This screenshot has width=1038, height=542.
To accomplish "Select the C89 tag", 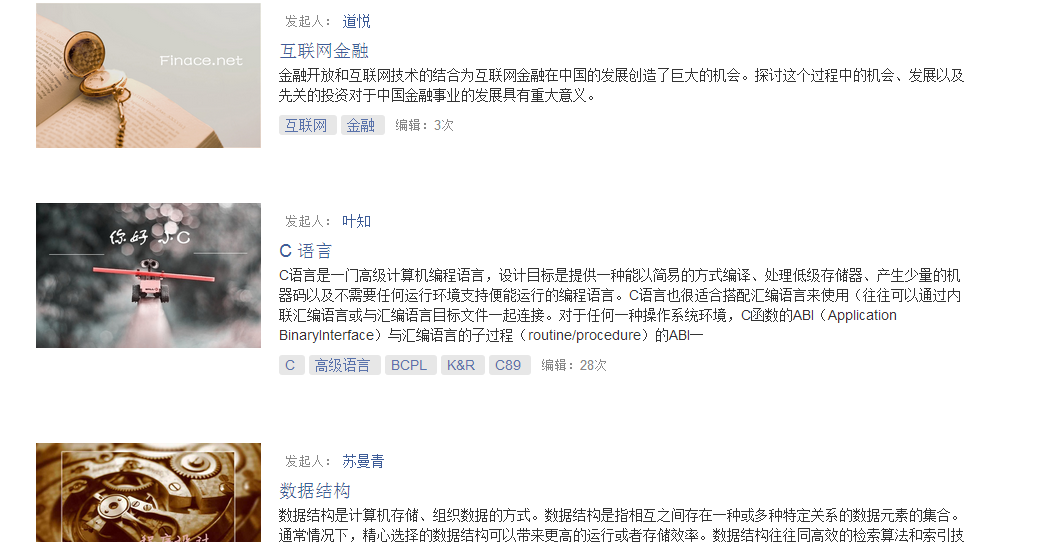I will tap(510, 365).
